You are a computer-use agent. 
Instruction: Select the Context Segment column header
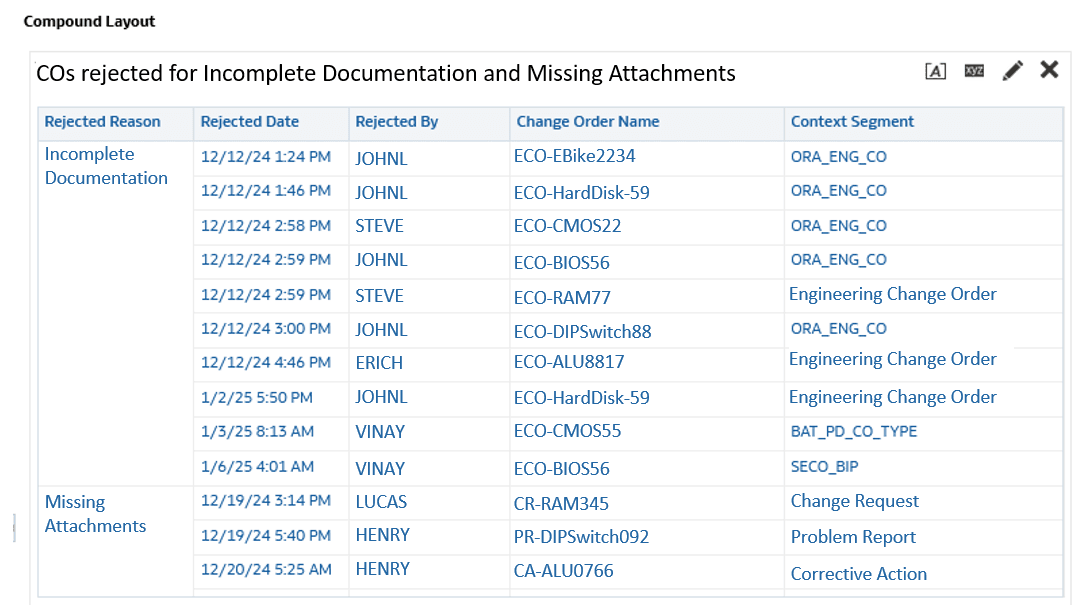(x=852, y=122)
